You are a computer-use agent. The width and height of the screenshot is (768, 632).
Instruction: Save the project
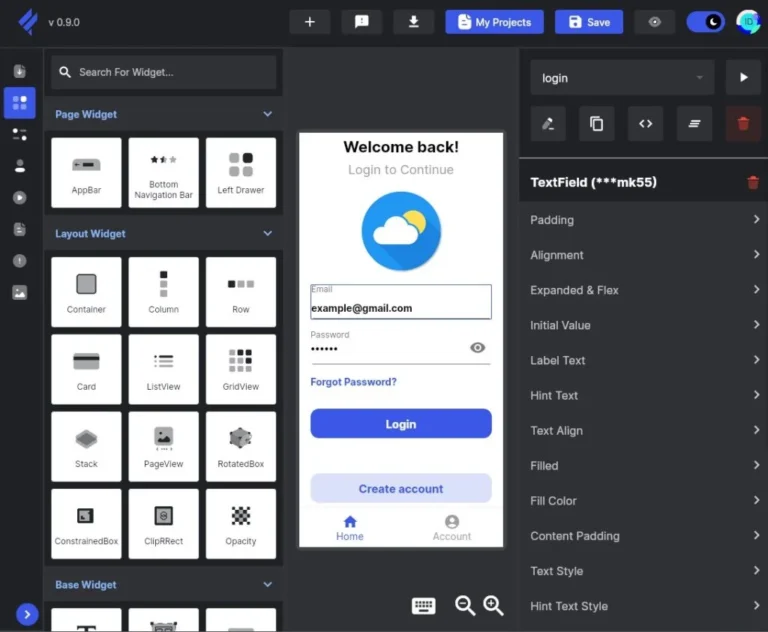click(x=589, y=22)
